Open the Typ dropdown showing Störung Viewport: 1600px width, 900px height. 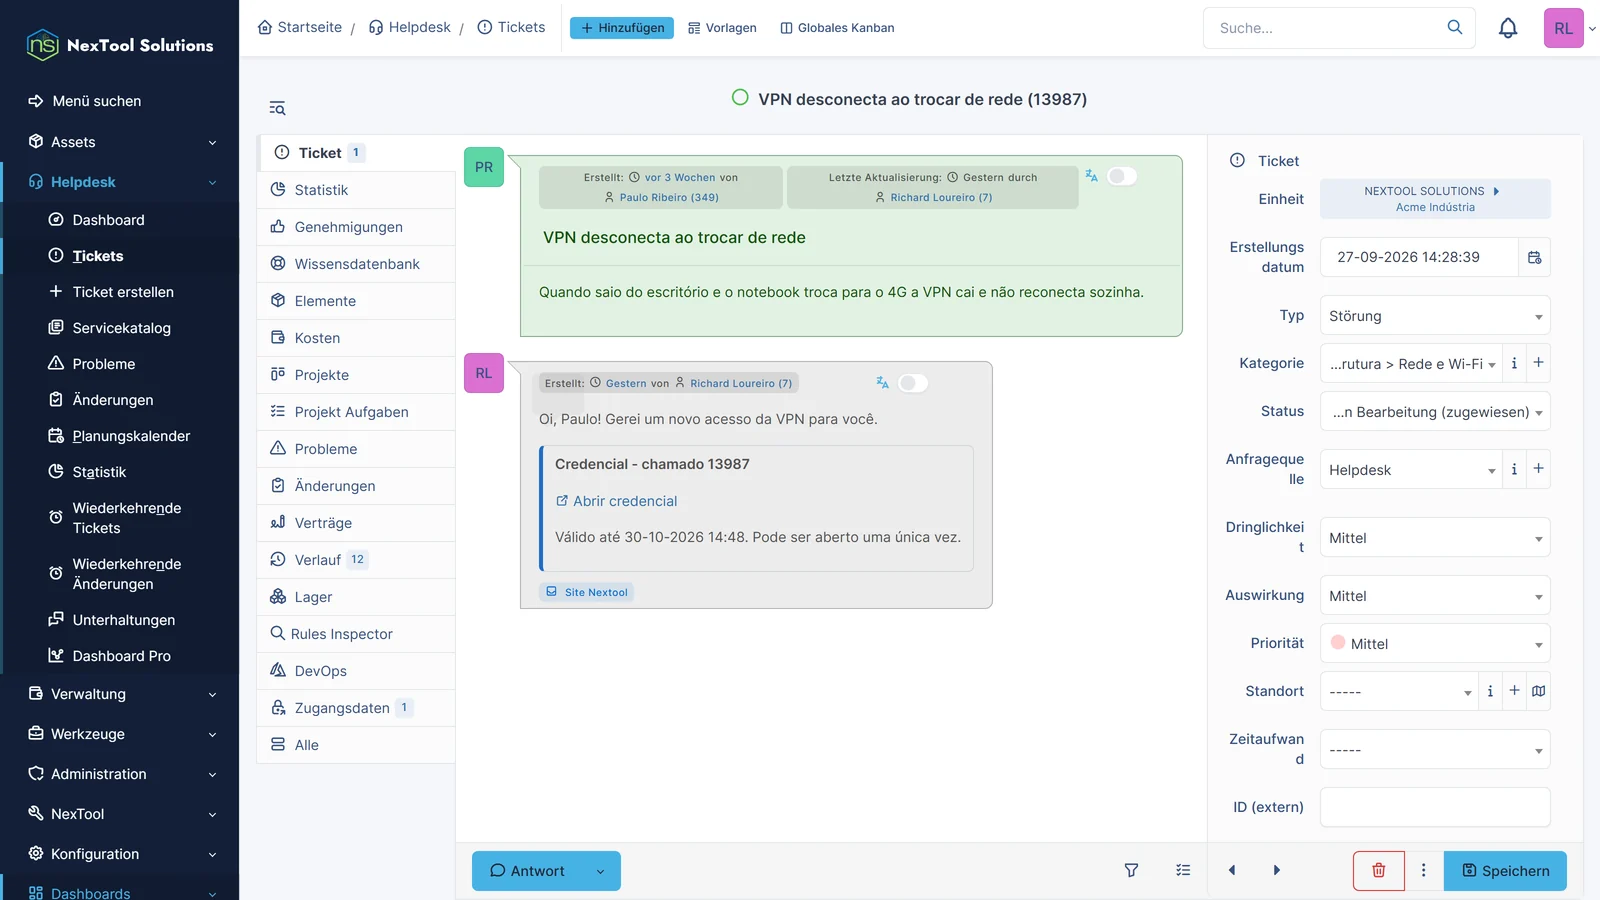(x=1435, y=316)
